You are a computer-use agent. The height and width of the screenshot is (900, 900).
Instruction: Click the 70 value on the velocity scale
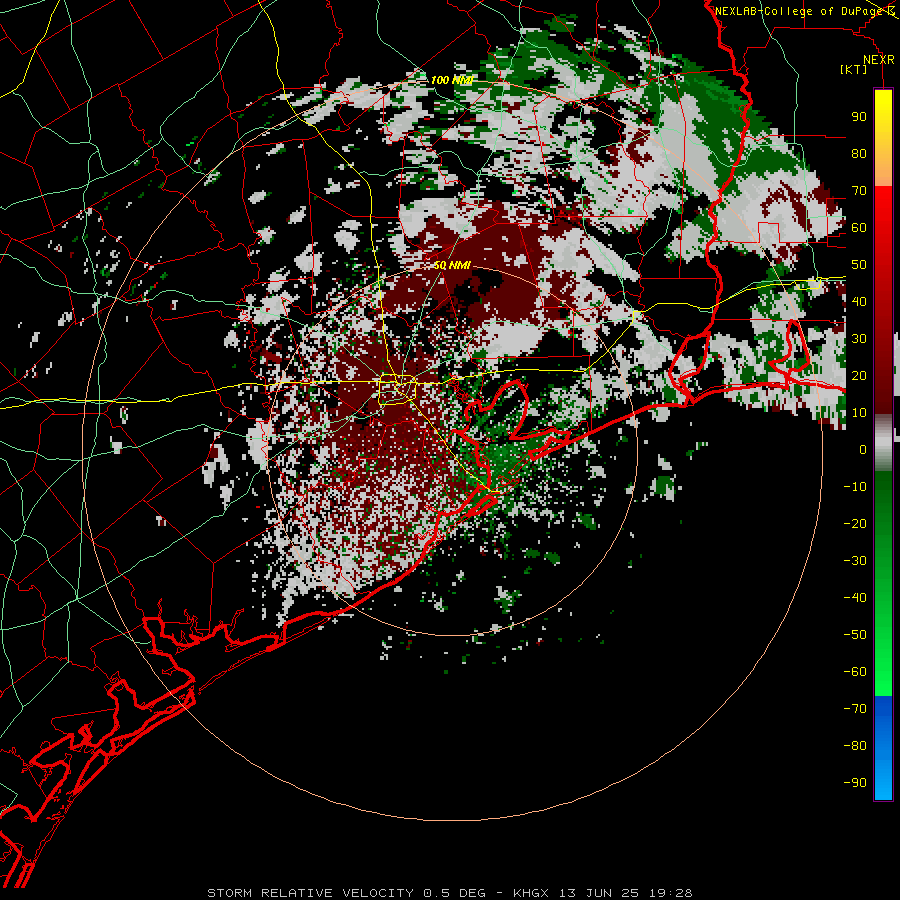pos(859,191)
